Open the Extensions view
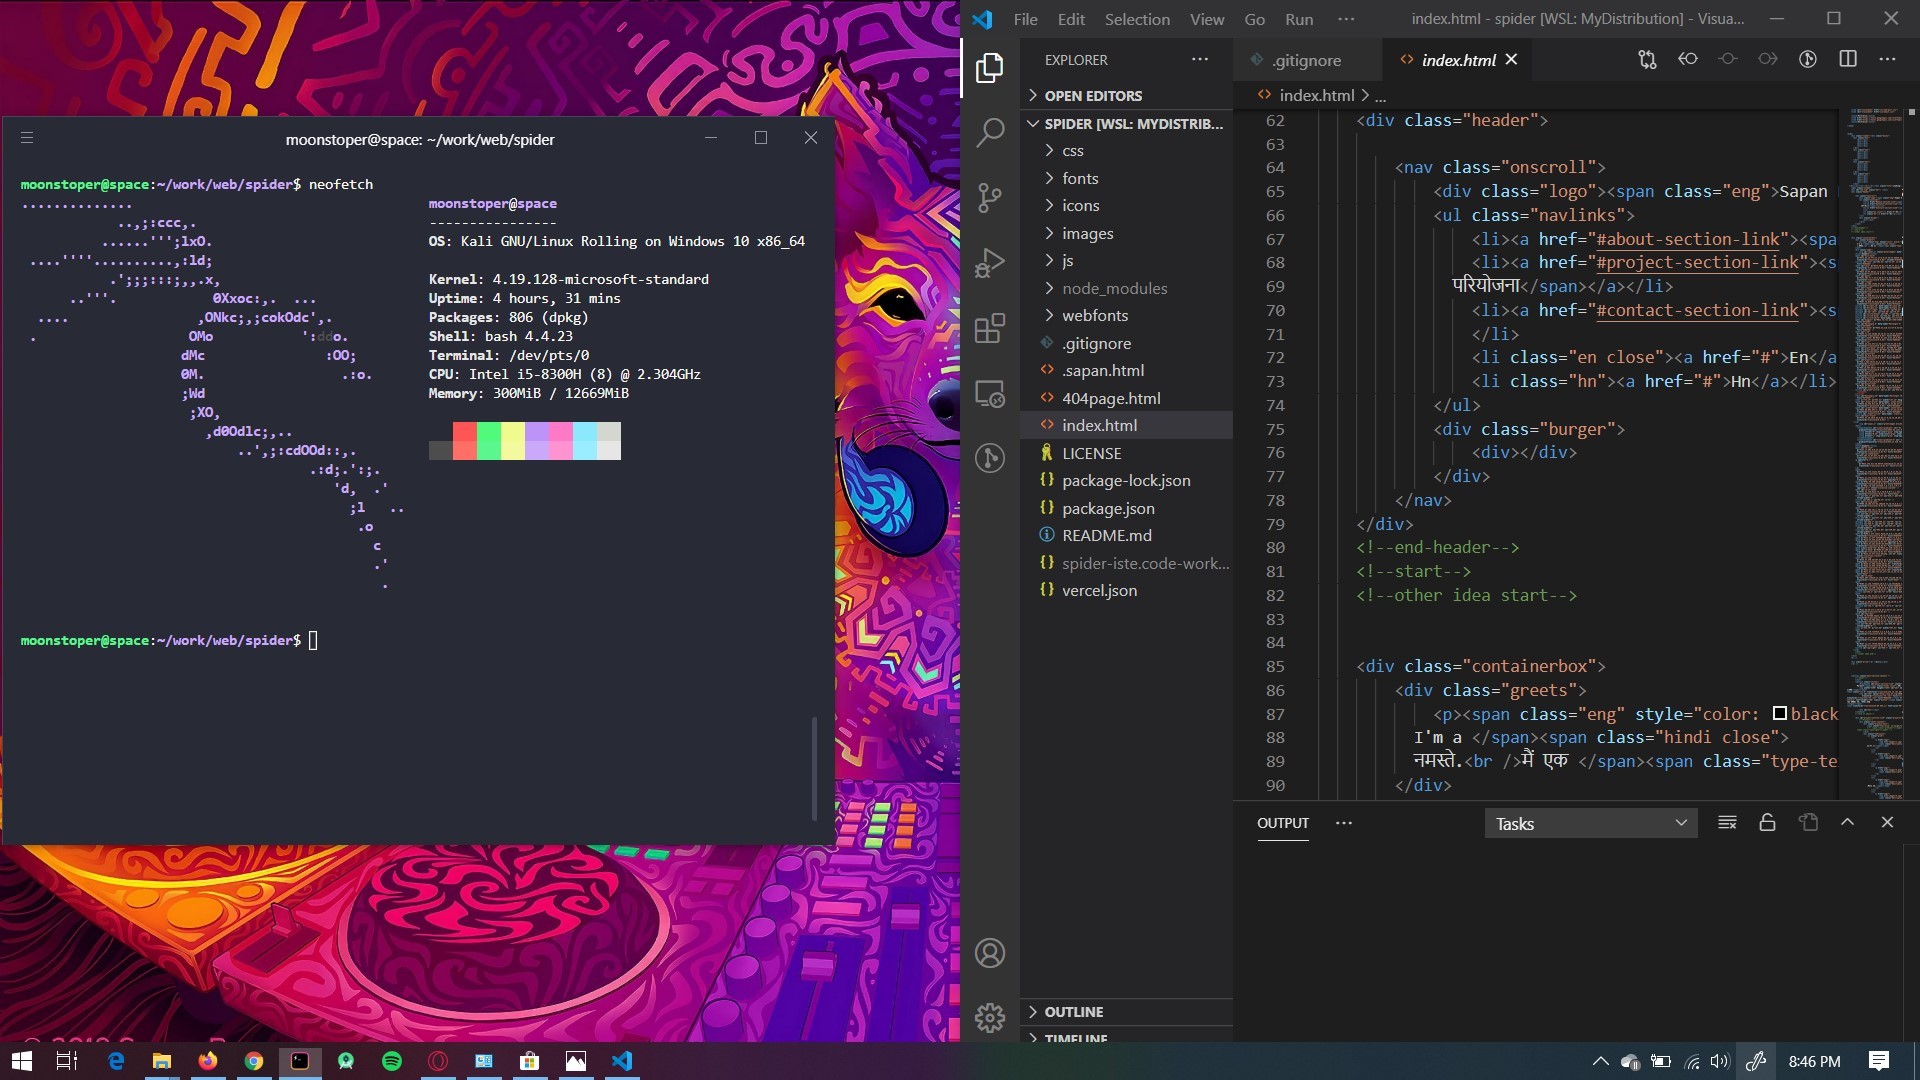 (x=990, y=328)
